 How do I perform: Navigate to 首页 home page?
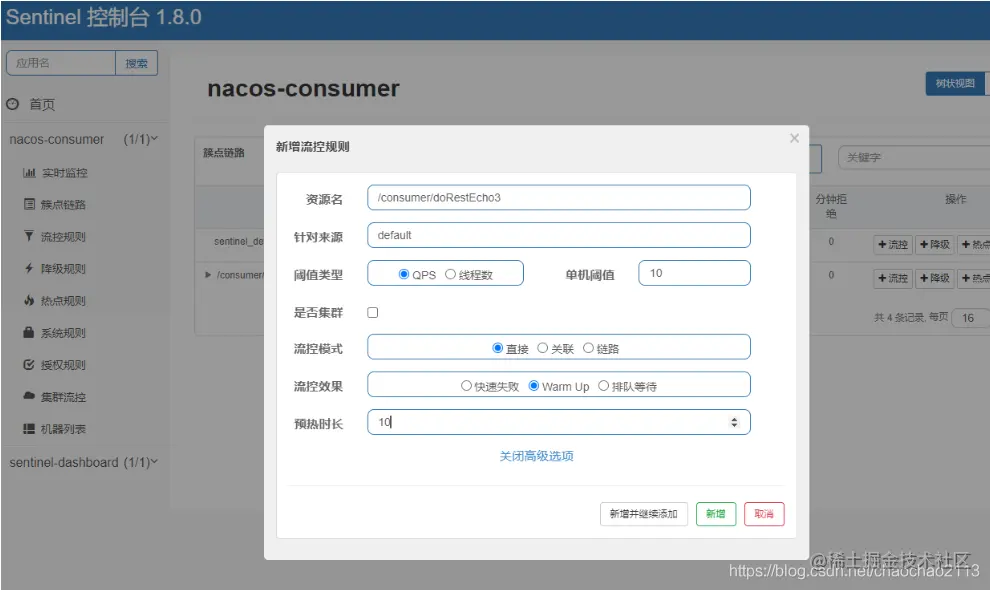37,103
